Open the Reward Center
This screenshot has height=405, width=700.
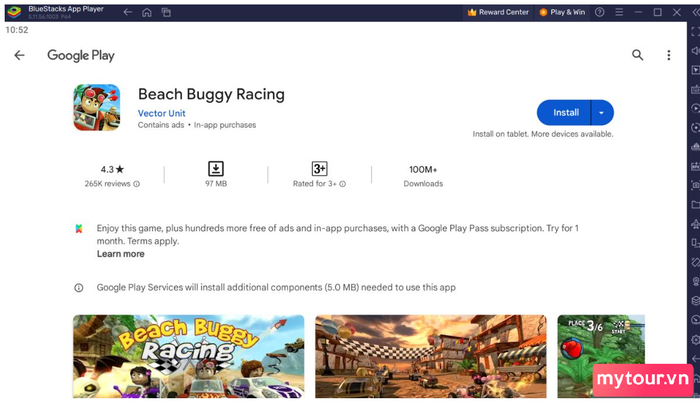(x=498, y=12)
